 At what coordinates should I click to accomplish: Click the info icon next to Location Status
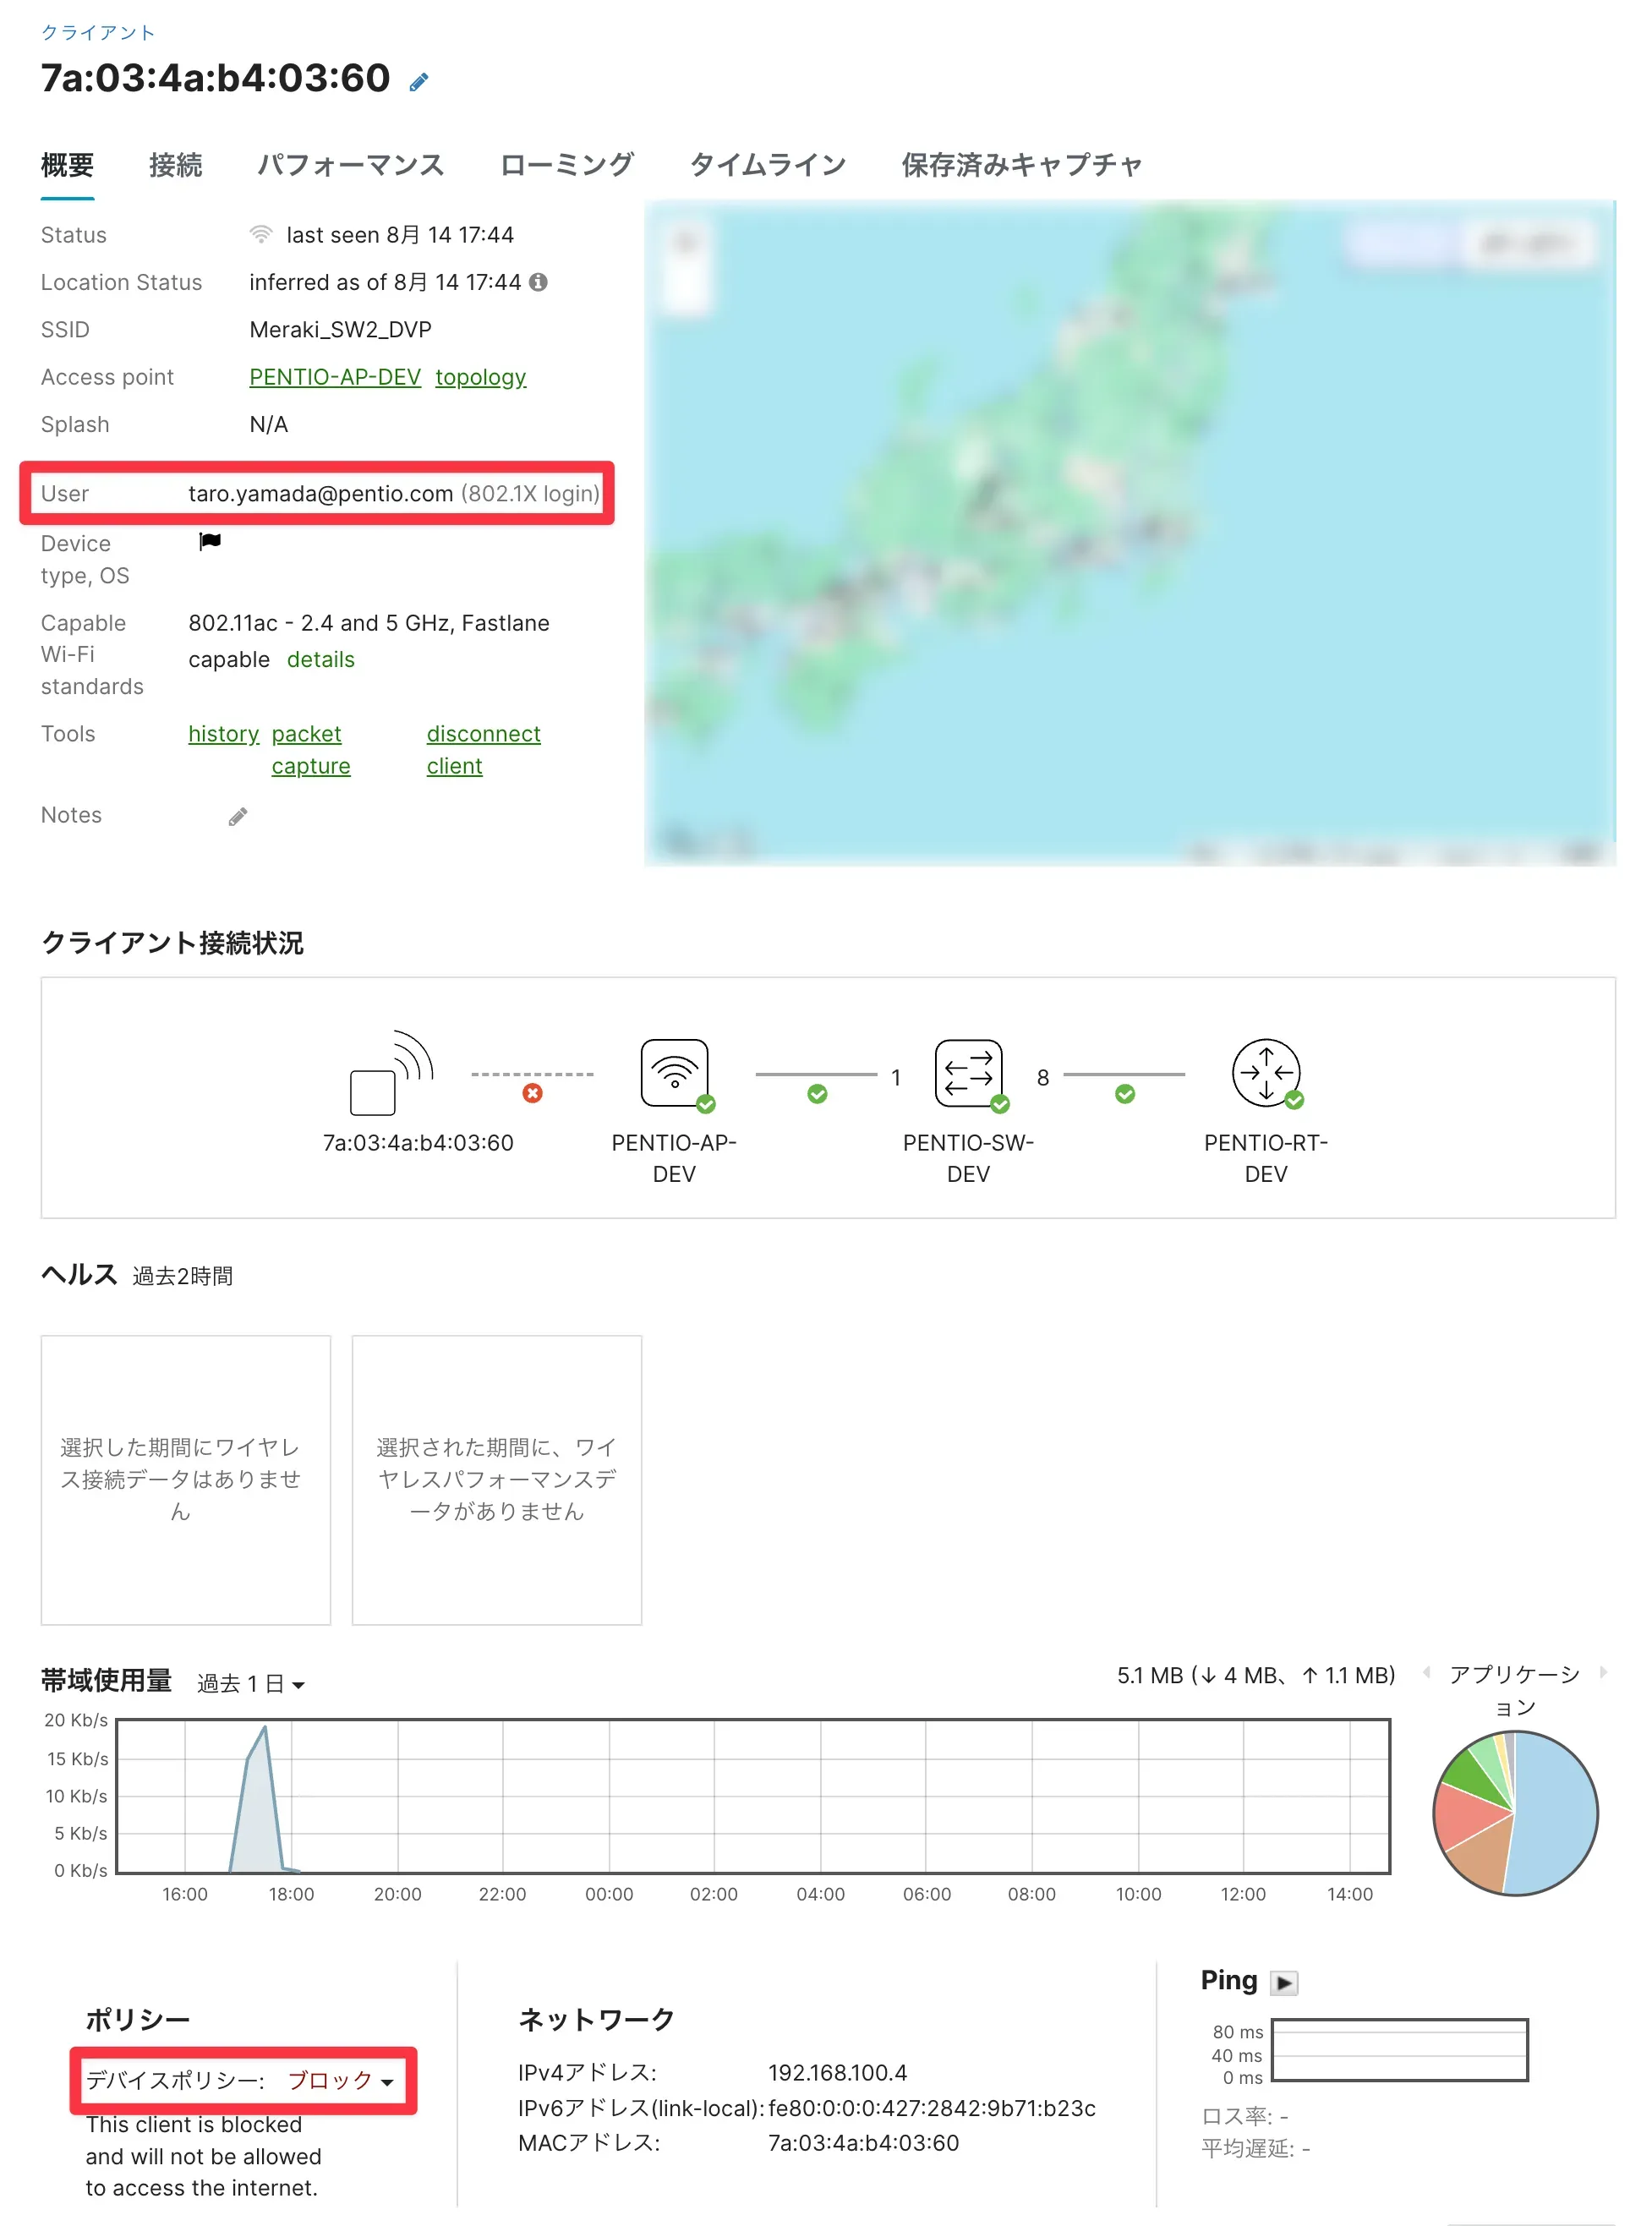coord(538,282)
